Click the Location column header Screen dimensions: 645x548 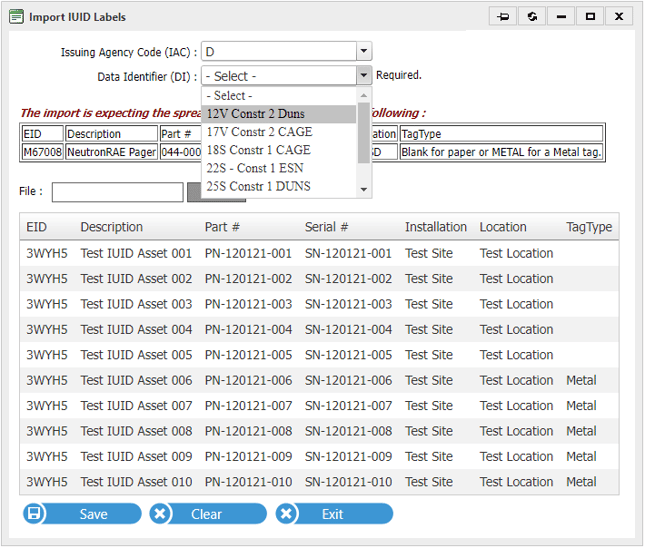click(x=503, y=227)
